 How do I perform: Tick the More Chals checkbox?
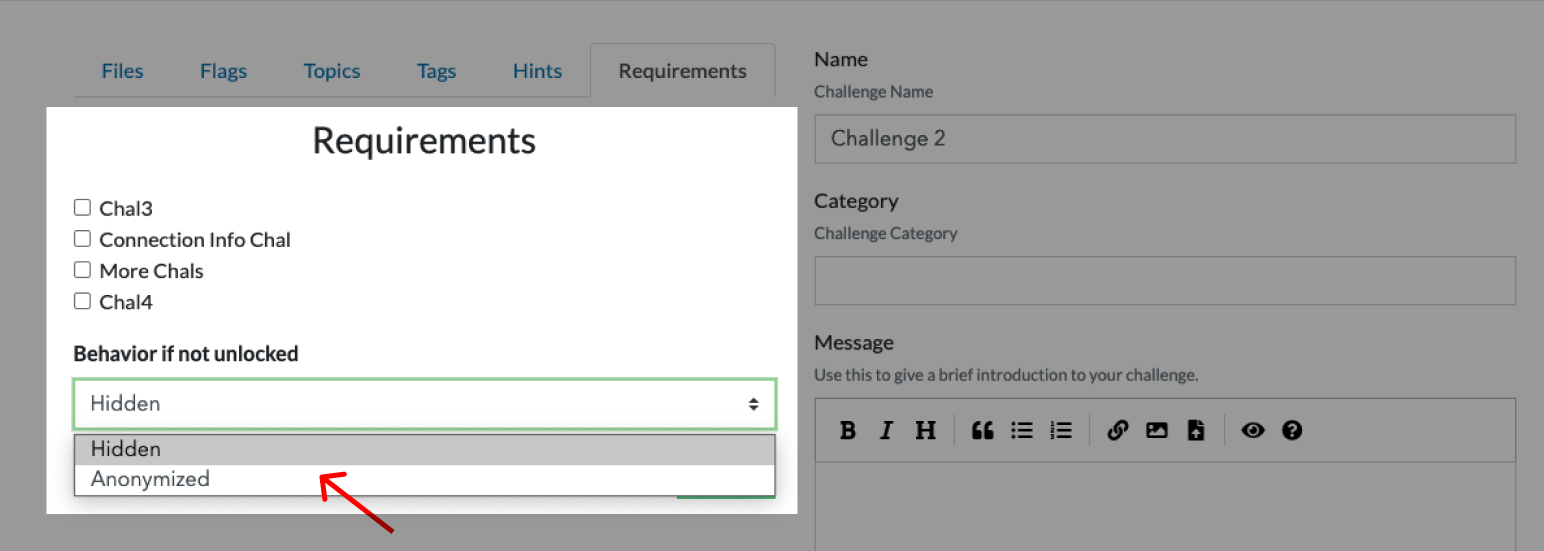coord(82,270)
